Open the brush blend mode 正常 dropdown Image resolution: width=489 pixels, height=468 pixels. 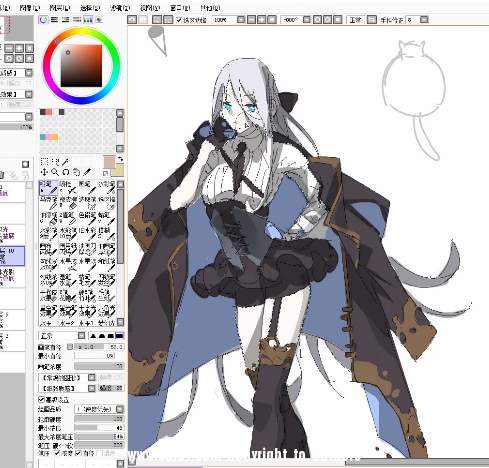click(81, 336)
